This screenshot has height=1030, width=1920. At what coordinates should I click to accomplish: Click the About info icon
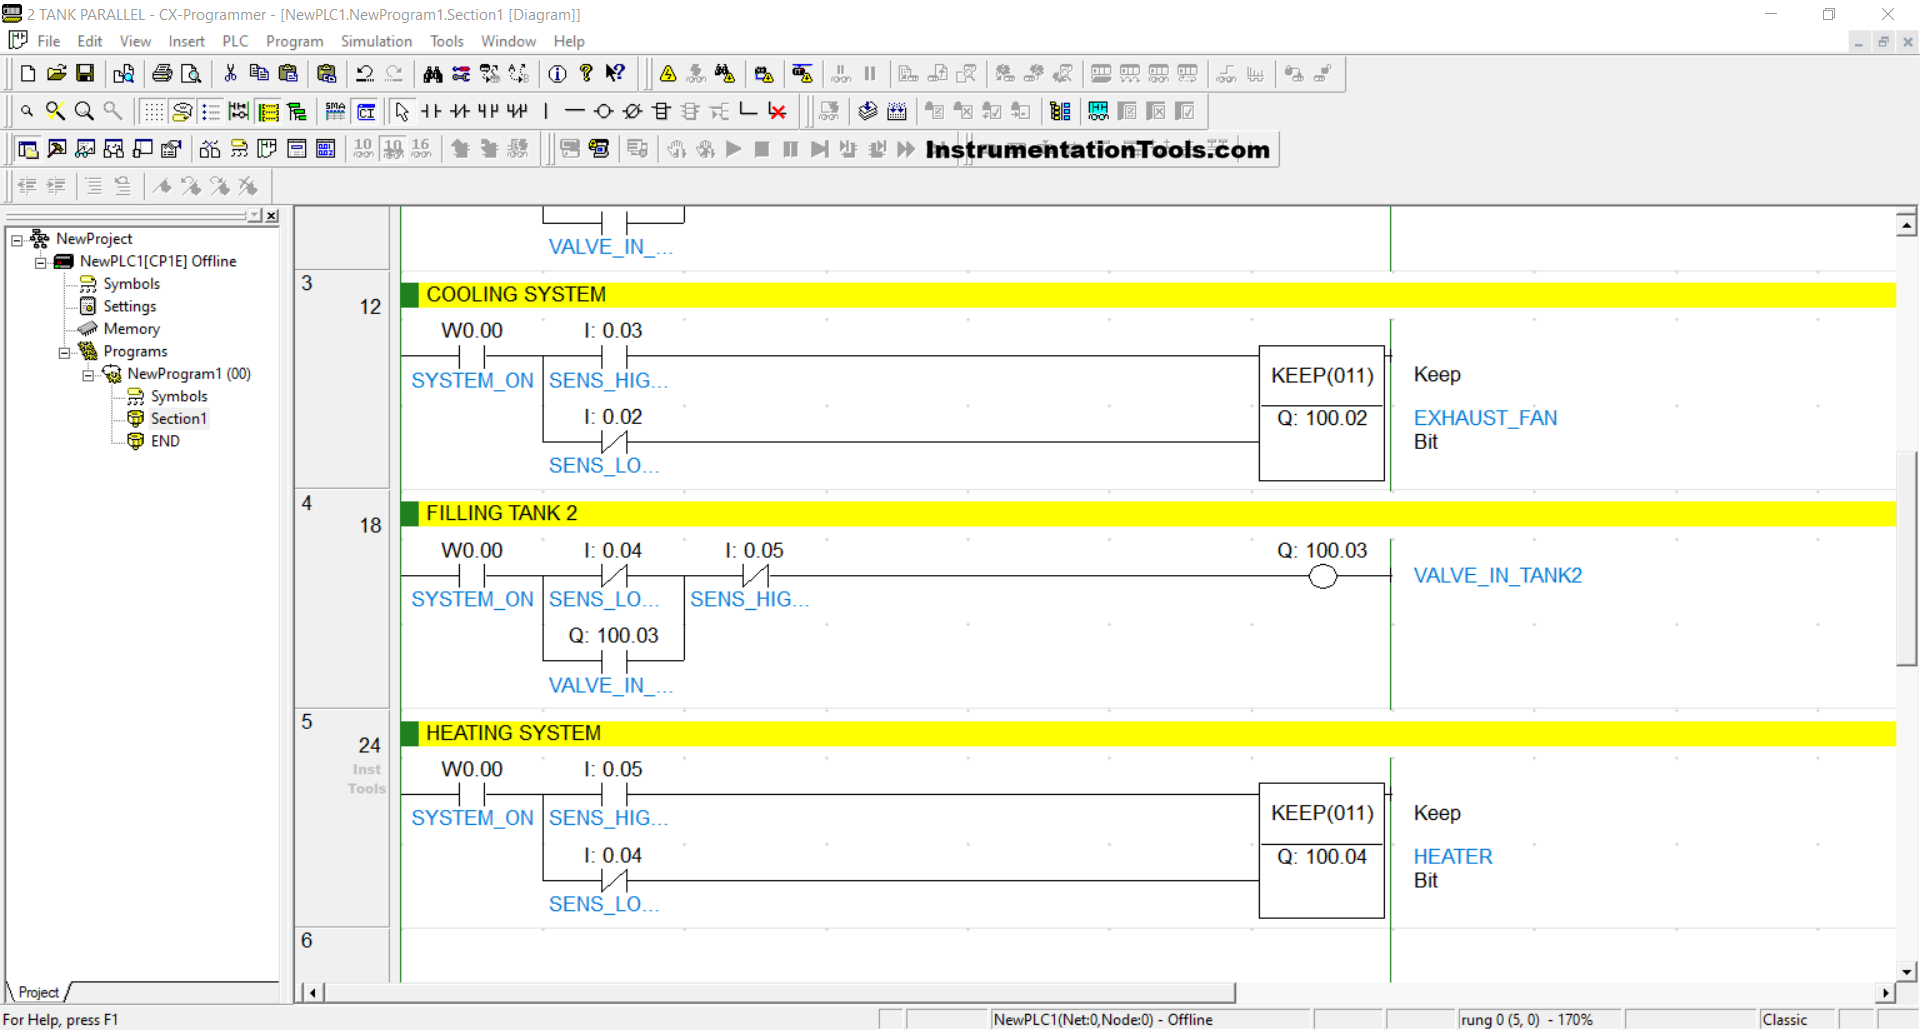558,73
